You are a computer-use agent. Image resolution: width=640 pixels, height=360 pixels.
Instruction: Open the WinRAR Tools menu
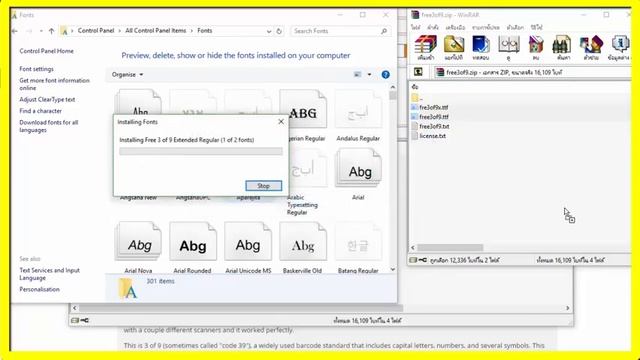pyautogui.click(x=455, y=27)
